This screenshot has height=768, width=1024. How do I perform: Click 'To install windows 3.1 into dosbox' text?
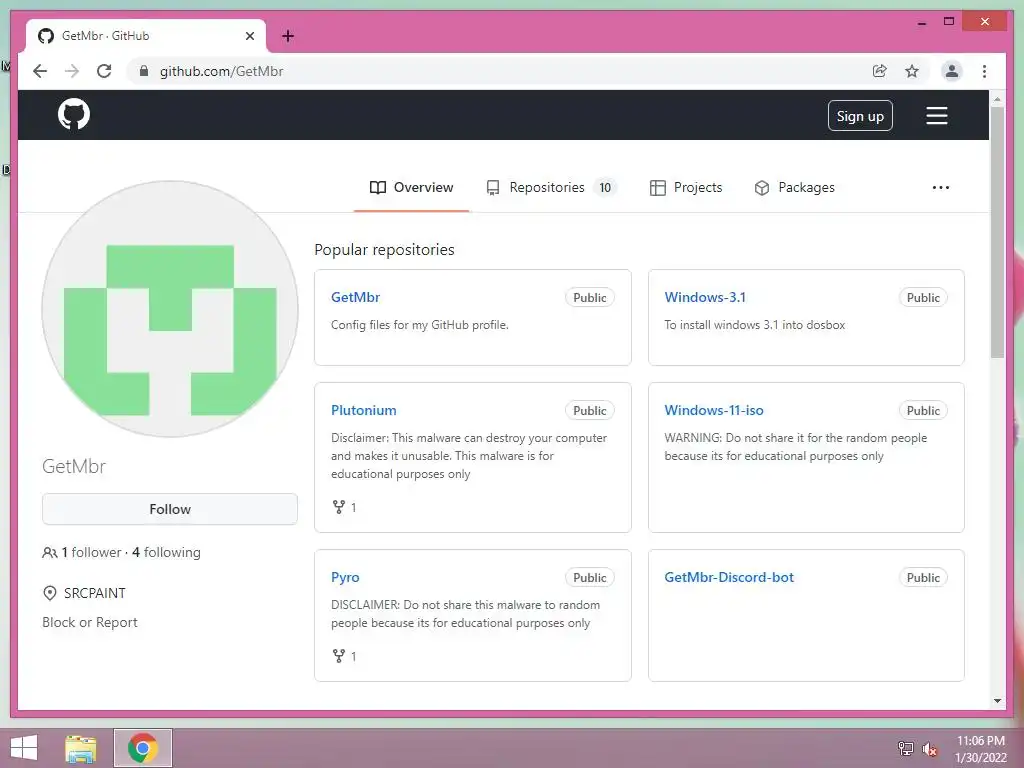(x=755, y=325)
